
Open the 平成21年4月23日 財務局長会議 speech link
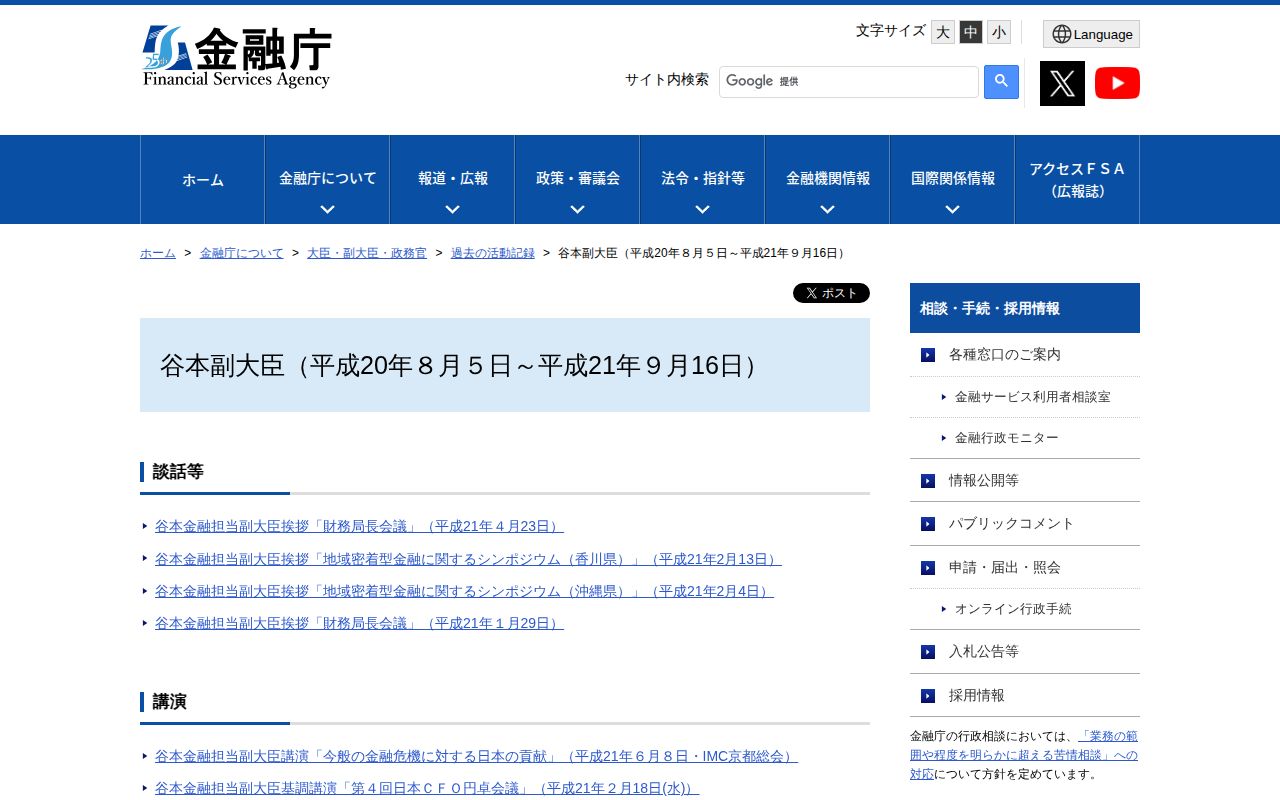[x=359, y=526]
